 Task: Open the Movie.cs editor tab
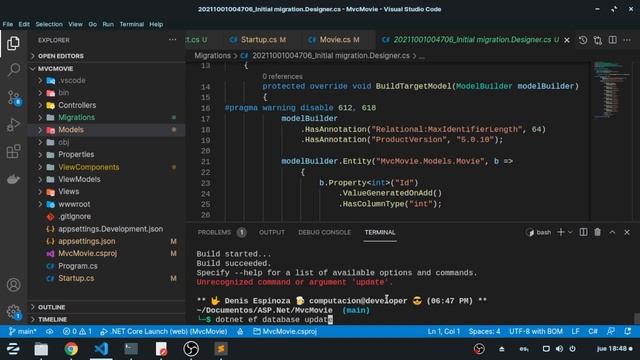[334, 40]
